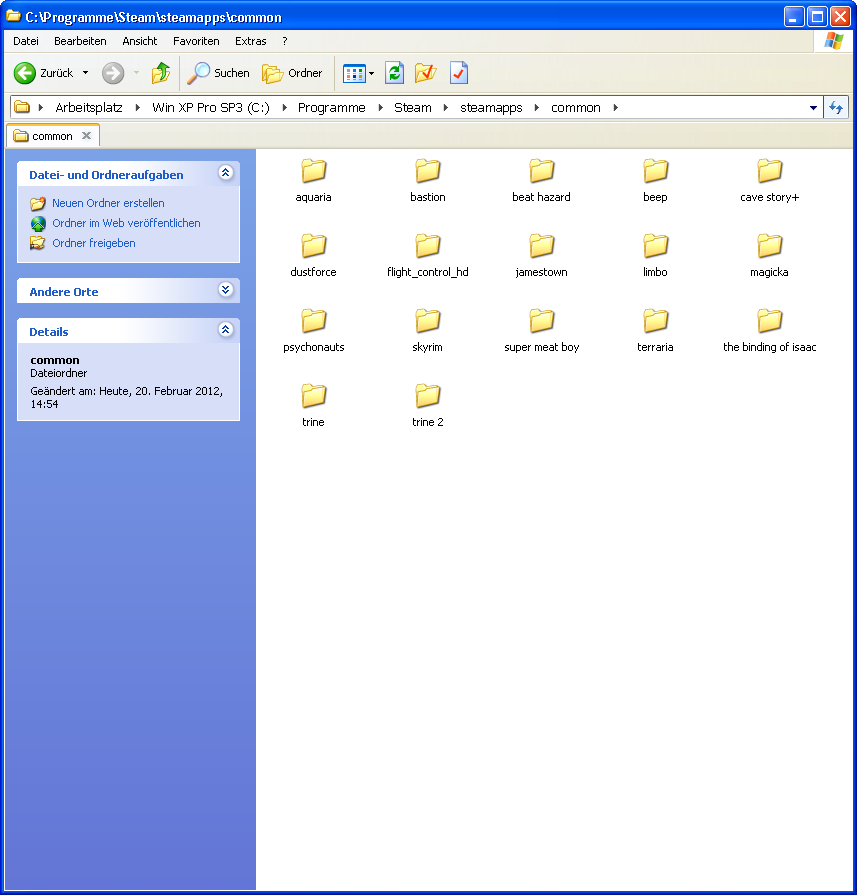Click the steamapps breadcrumb
857x895 pixels.
coord(491,107)
